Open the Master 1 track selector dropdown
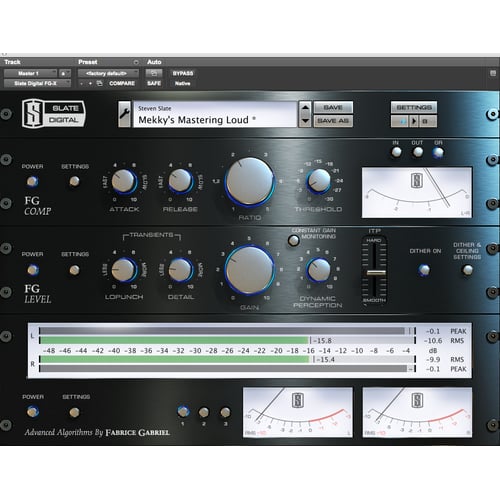Viewport: 500px width, 500px height. (x=30, y=73)
